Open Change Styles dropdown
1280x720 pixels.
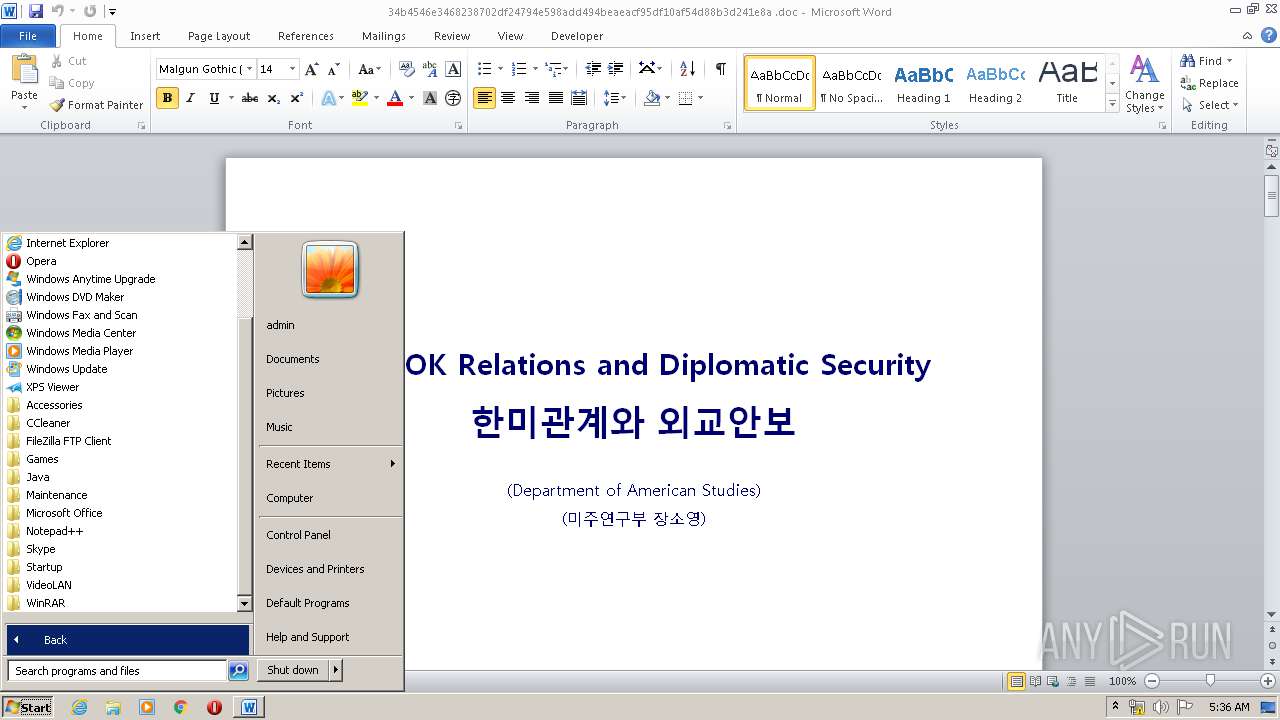click(1144, 84)
